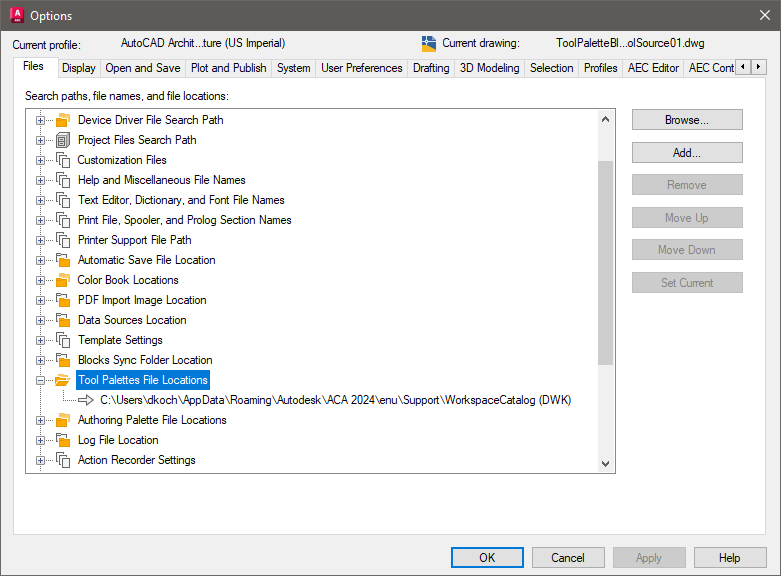The width and height of the screenshot is (781, 576).
Task: Click the Add... button
Action: pos(687,152)
